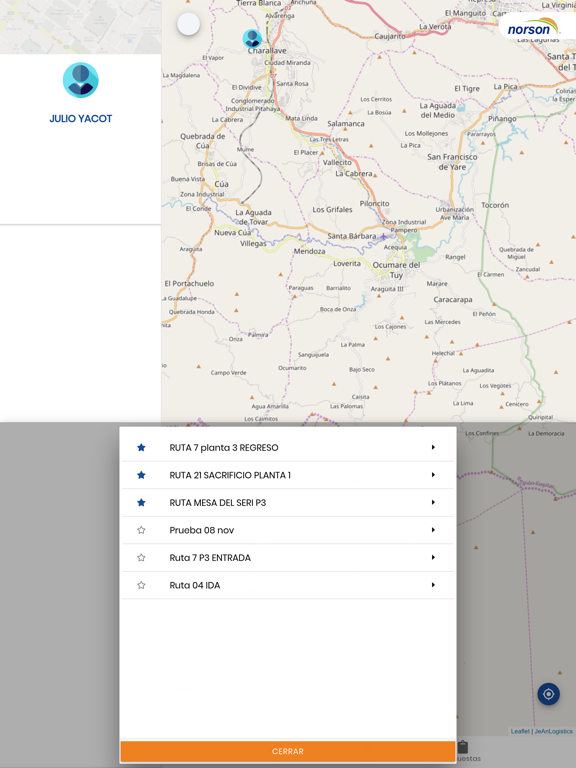Click San Francisco de Yare map label
This screenshot has height=768, width=576.
[452, 162]
